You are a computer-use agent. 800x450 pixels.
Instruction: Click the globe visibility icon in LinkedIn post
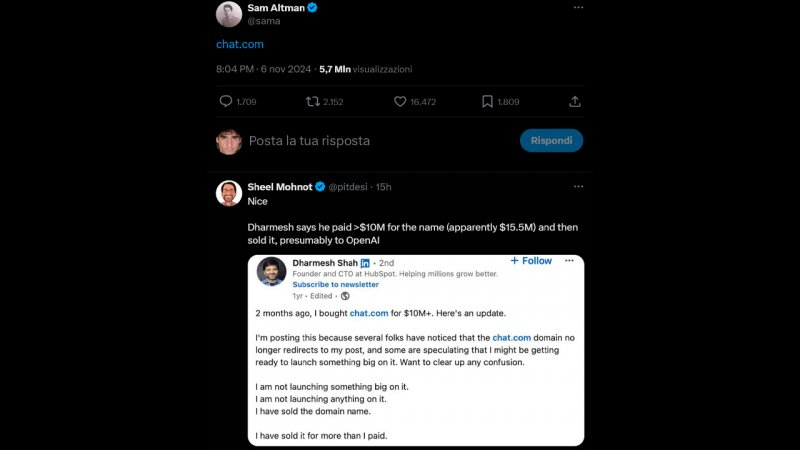click(x=345, y=296)
